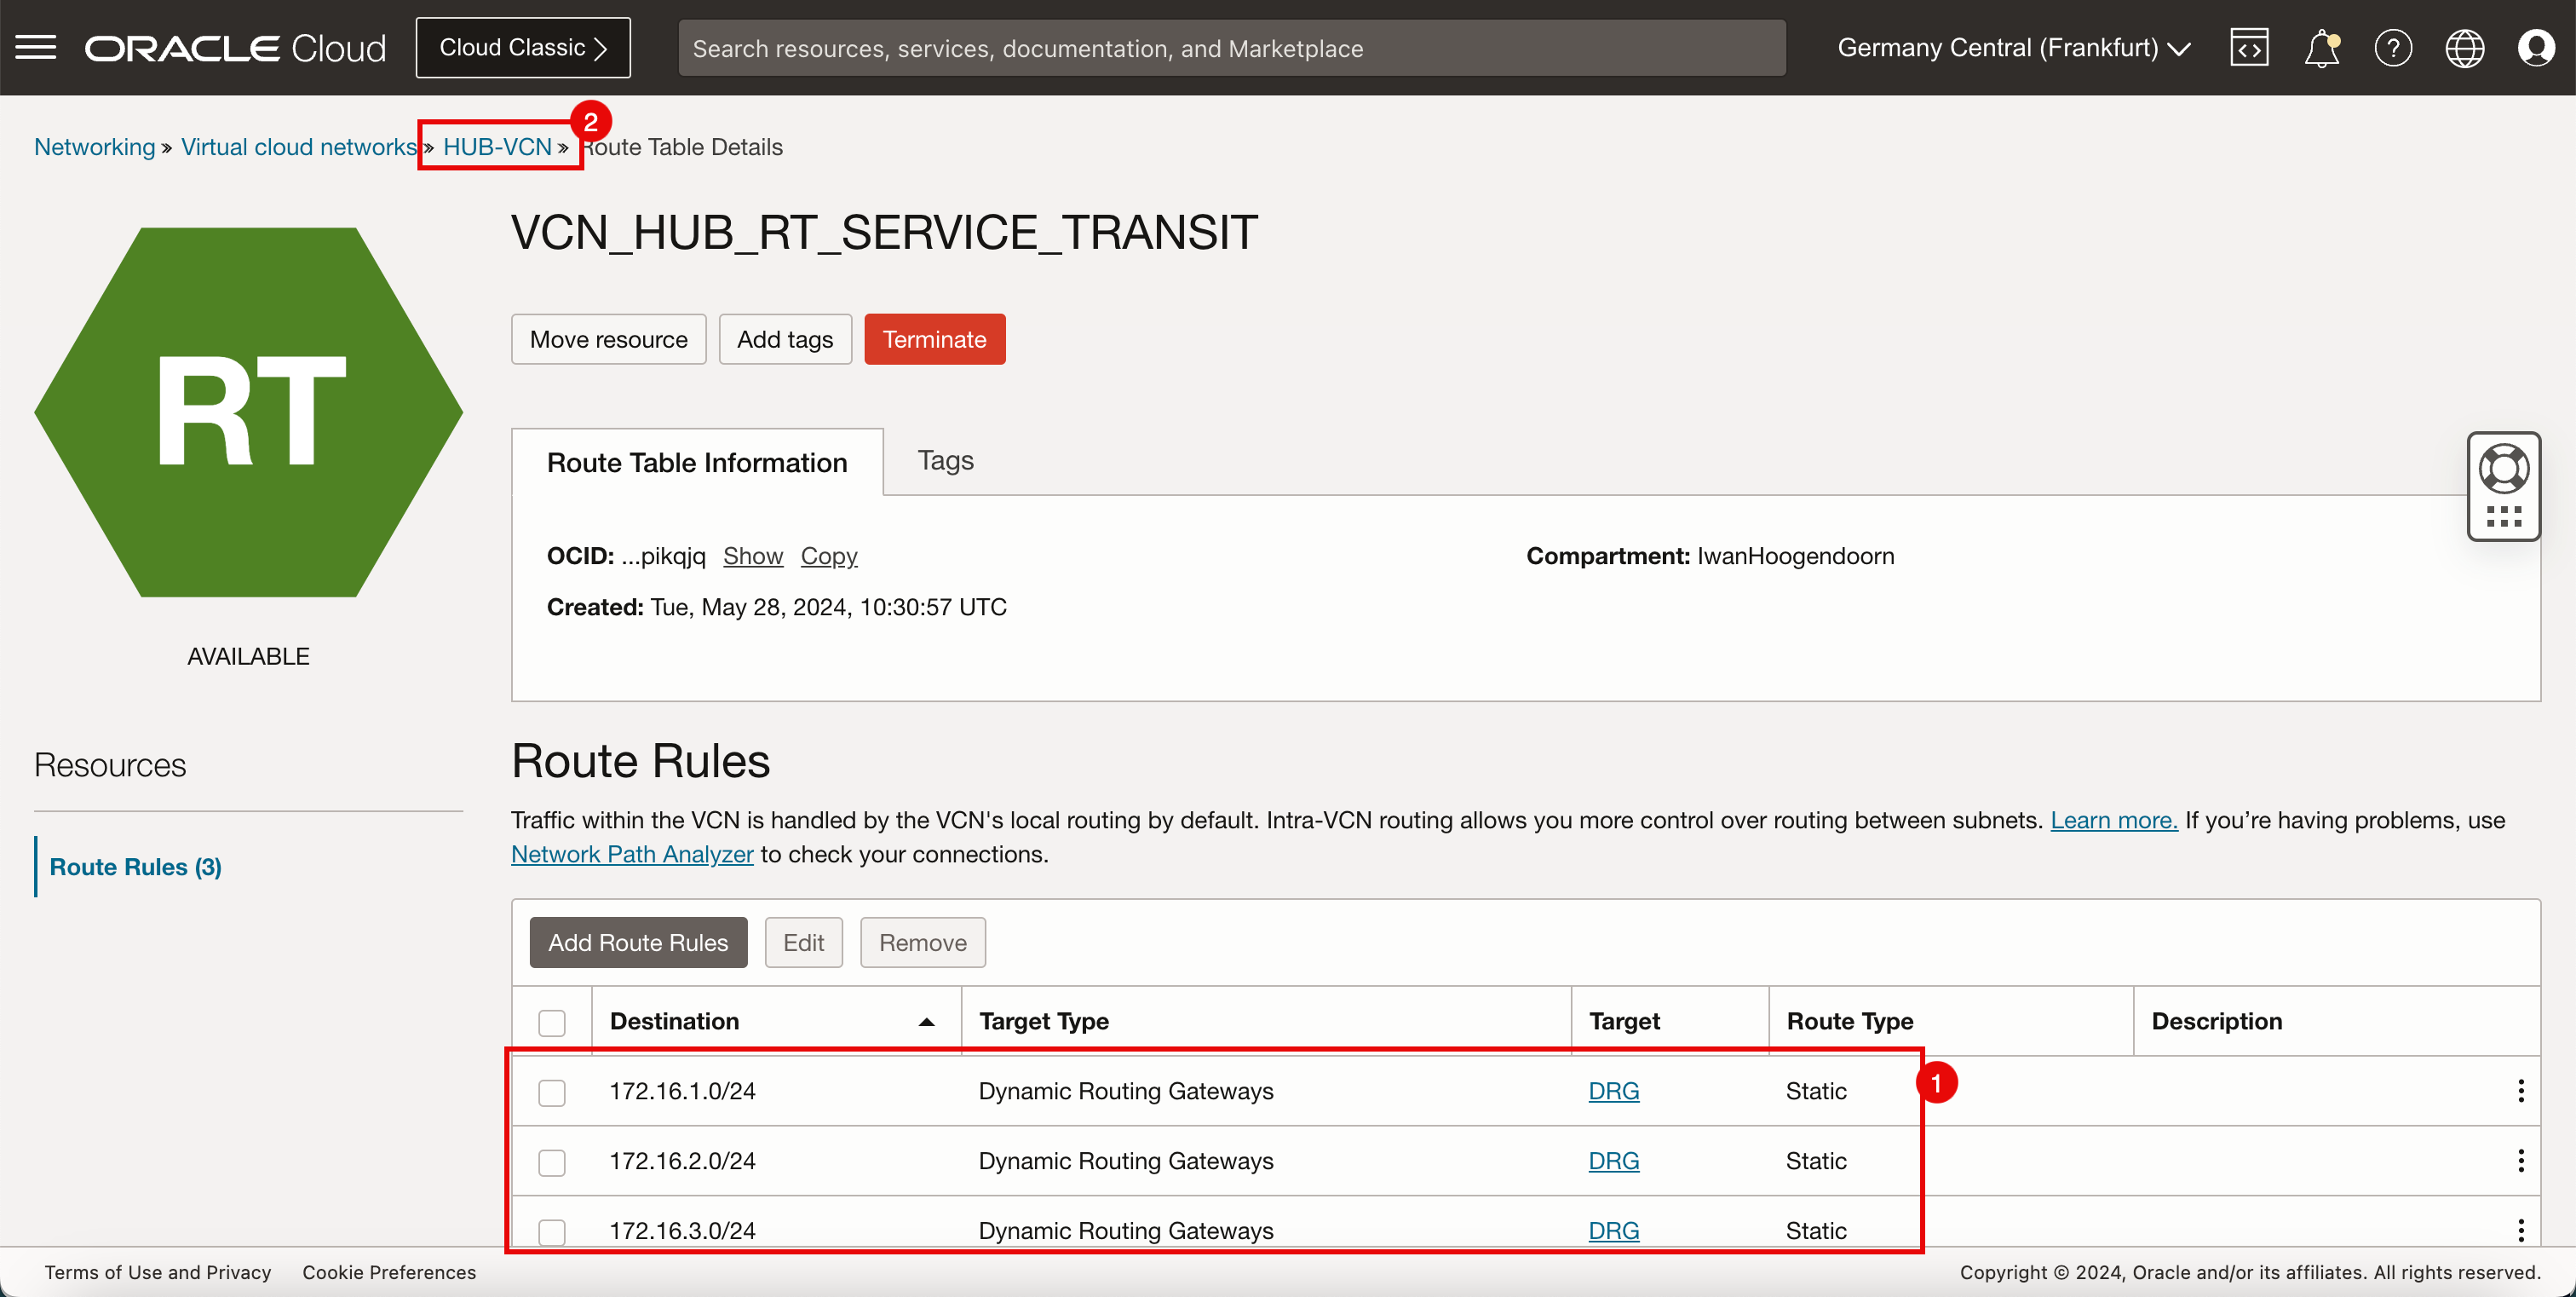Select the Route Table Information tab
The width and height of the screenshot is (2576, 1297).
(696, 462)
